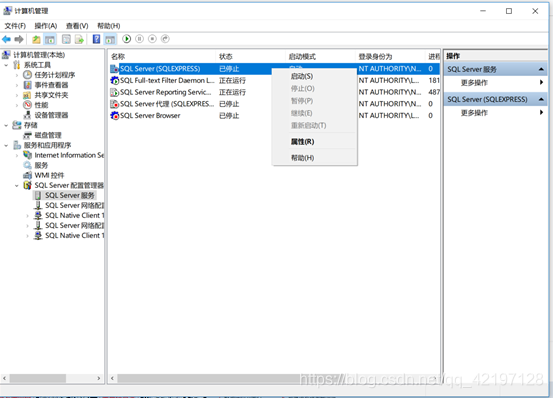Collapse the SQL Server 服务 actions section

click(541, 69)
